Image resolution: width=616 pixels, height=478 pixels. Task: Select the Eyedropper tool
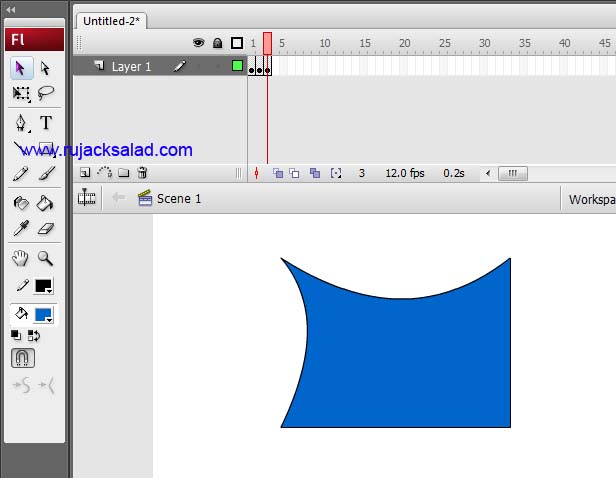(x=21, y=228)
